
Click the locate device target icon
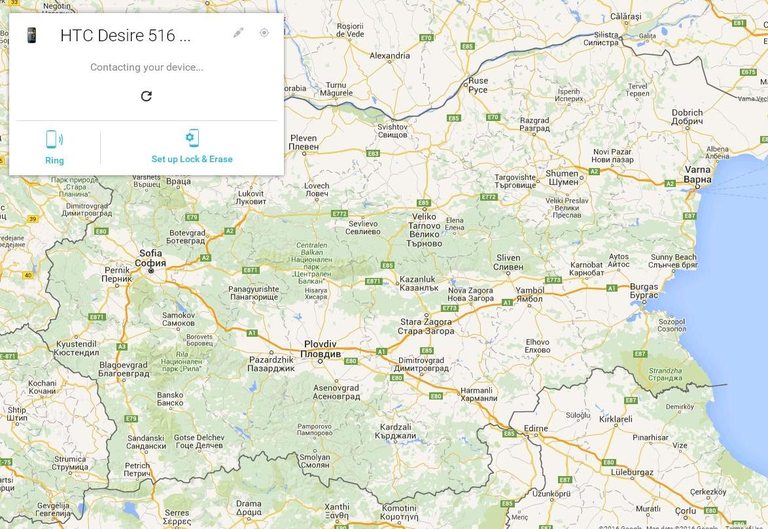click(x=264, y=33)
